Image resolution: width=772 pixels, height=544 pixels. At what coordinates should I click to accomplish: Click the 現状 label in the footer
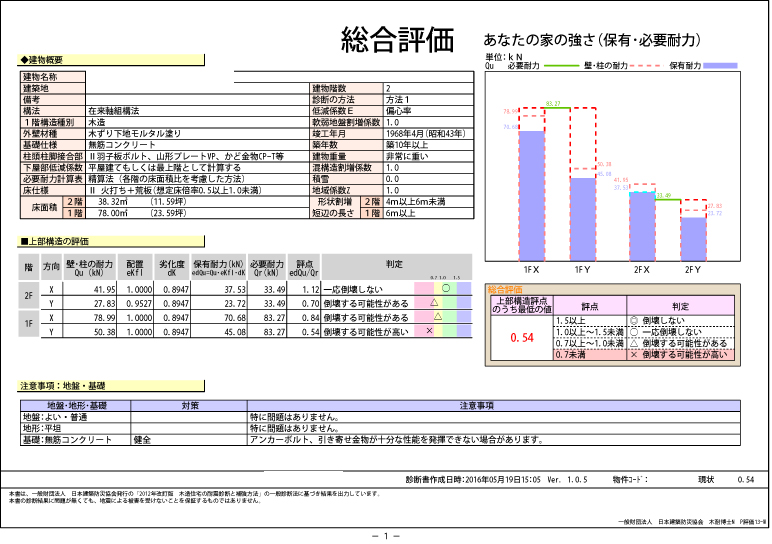tap(706, 480)
